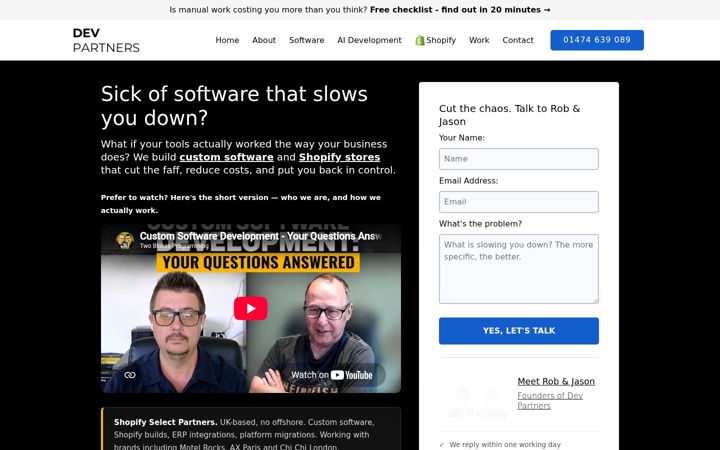Click the video title Custom Software Development
The height and width of the screenshot is (450, 720).
coord(260,236)
